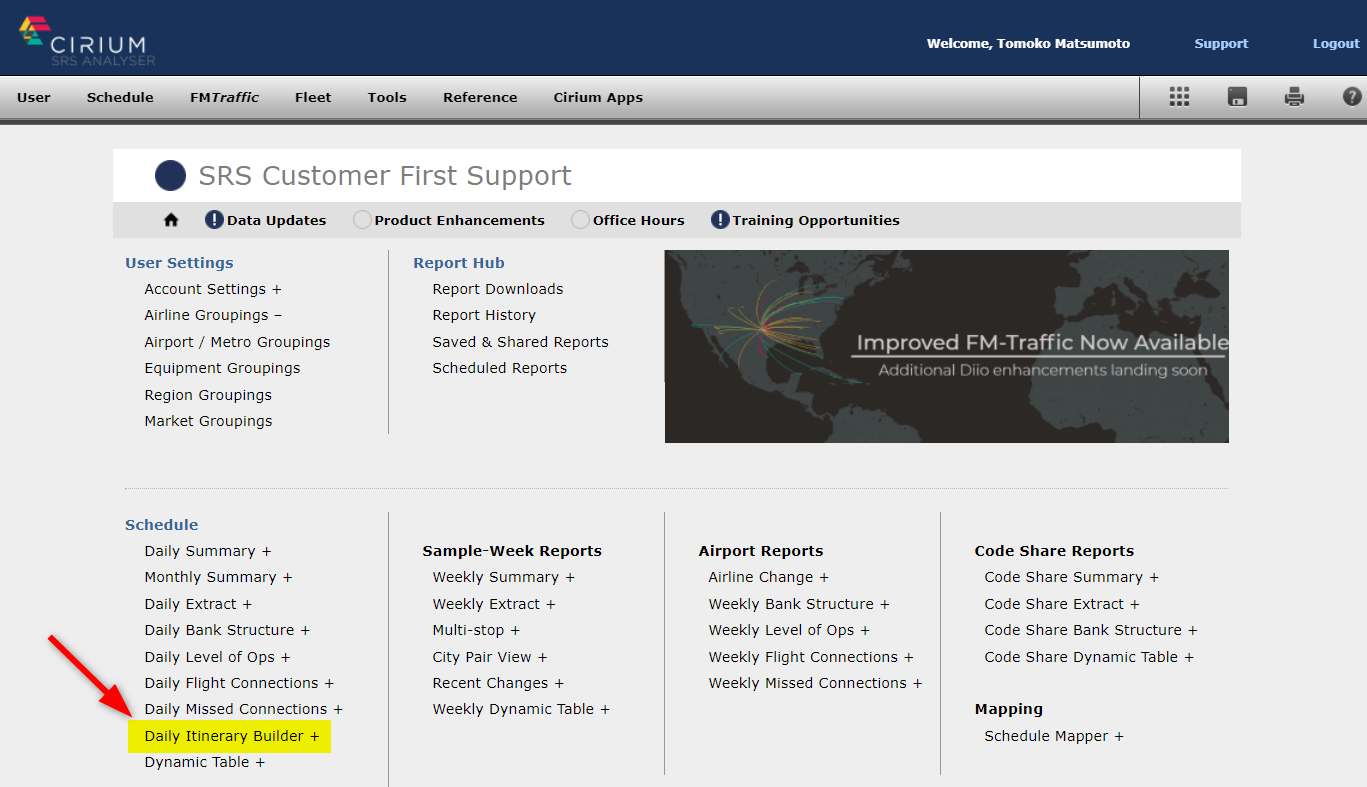Click the Improved FM-Traffic banner image
The height and width of the screenshot is (787, 1367).
click(947, 346)
